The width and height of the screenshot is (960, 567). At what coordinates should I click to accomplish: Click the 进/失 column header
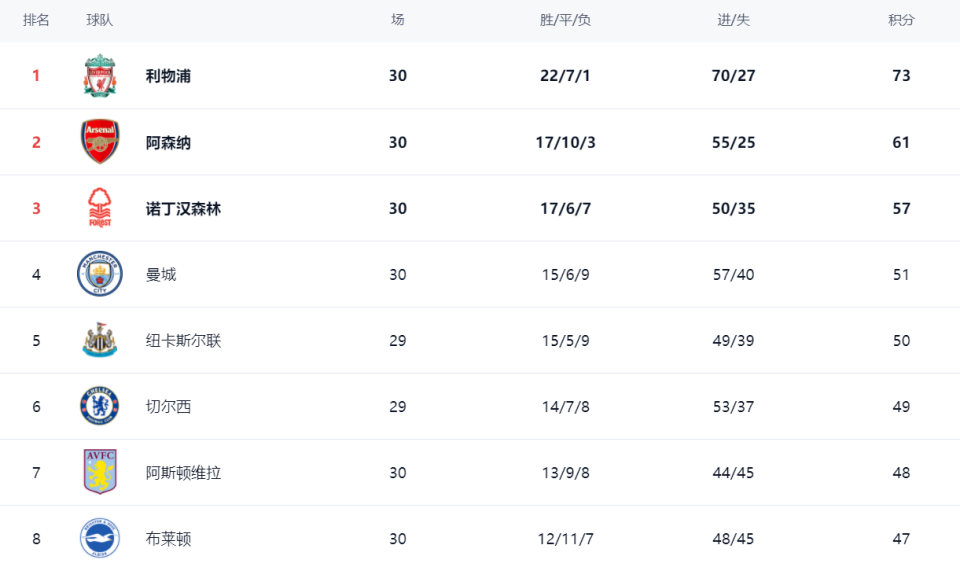733,20
